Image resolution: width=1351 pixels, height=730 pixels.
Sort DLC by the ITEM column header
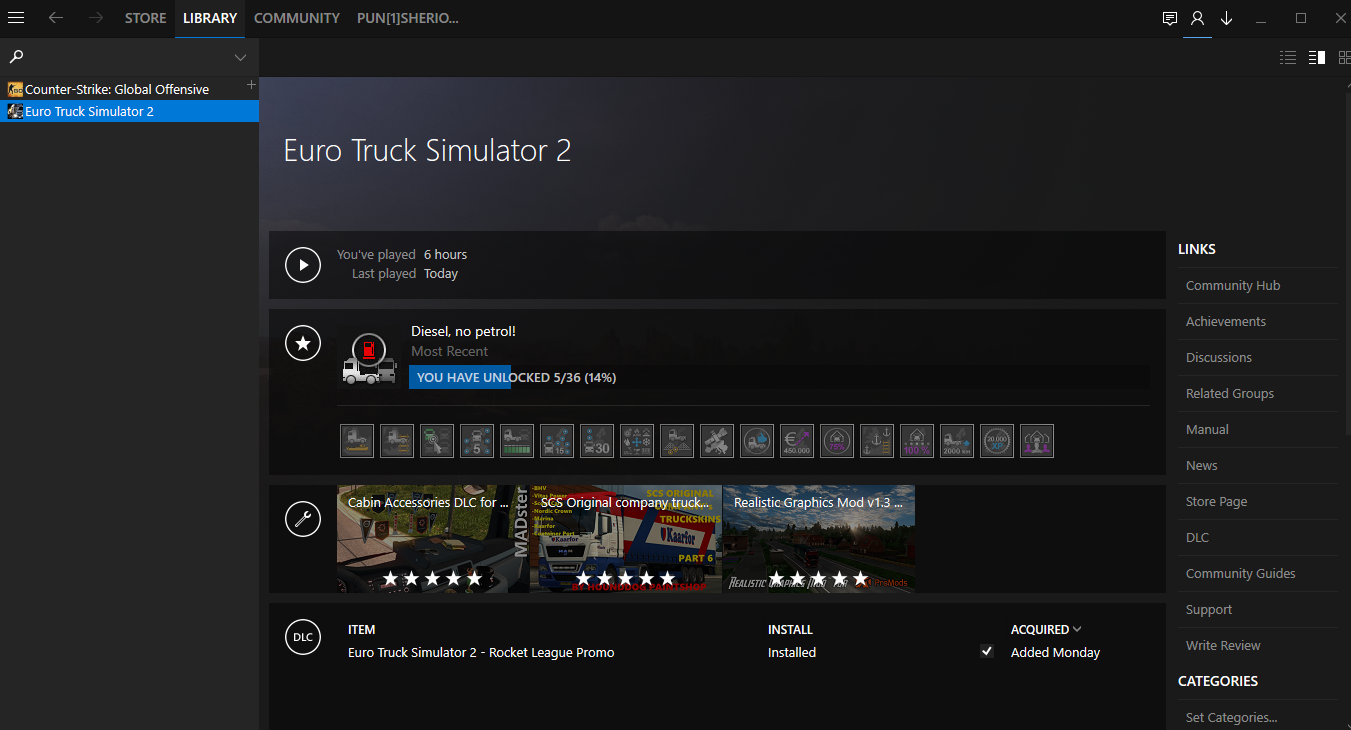coord(362,629)
